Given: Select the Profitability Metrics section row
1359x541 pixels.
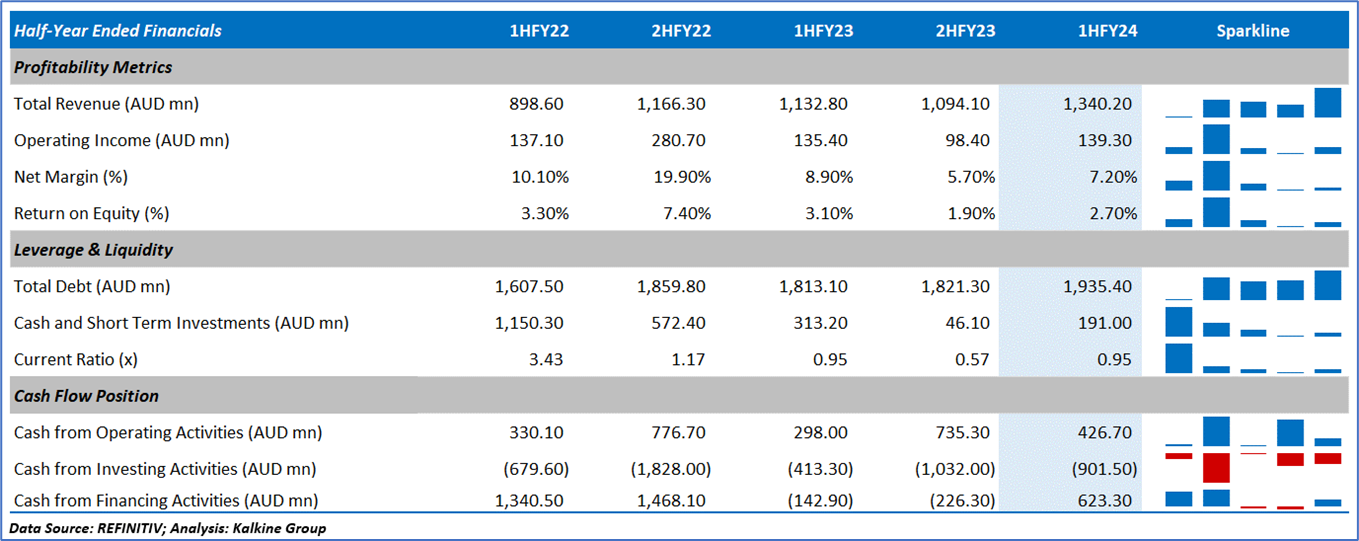Looking at the screenshot, I should 93,68.
